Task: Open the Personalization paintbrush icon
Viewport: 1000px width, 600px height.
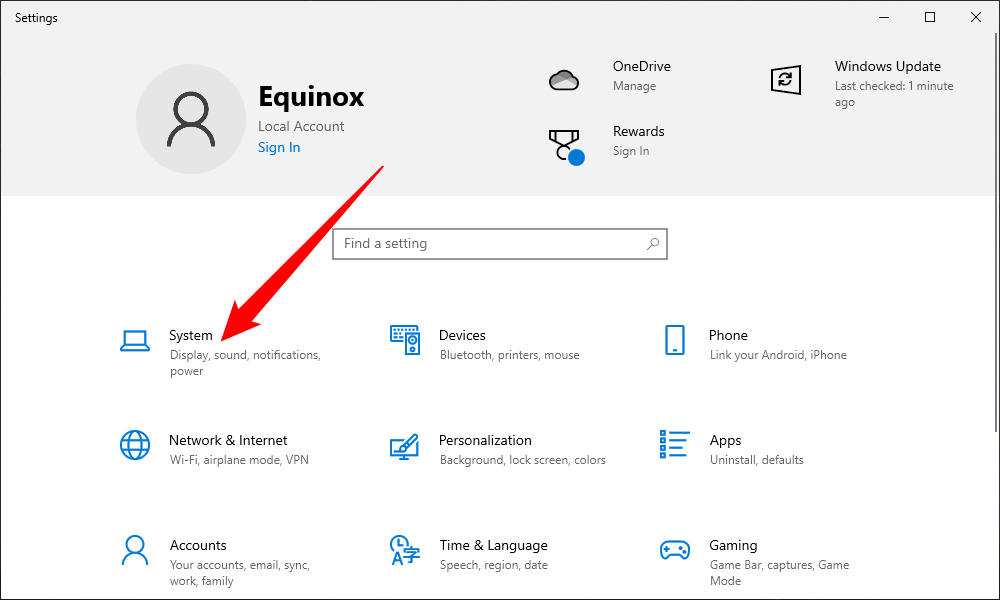Action: [x=404, y=446]
